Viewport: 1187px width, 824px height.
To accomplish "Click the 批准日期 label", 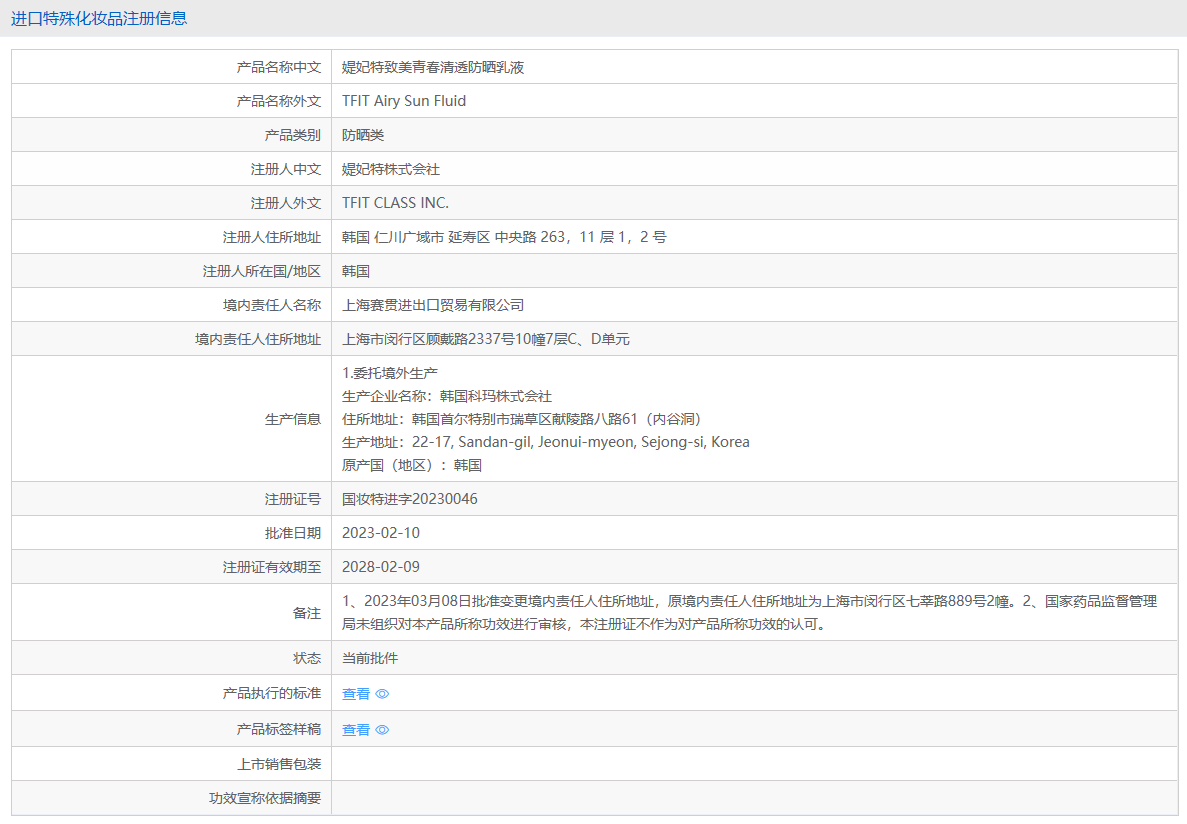I will (x=293, y=533).
